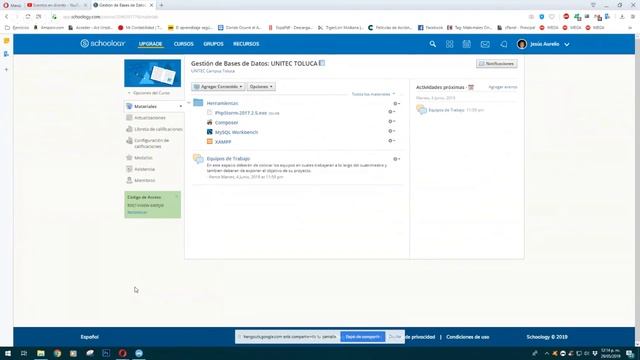640x360 pixels.
Task: Open the Todos los materiales filter
Action: (373, 94)
